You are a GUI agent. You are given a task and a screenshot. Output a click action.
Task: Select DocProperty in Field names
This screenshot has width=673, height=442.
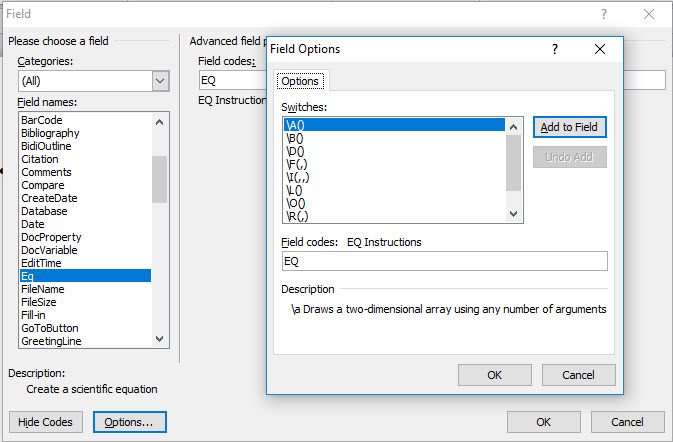(x=86, y=237)
